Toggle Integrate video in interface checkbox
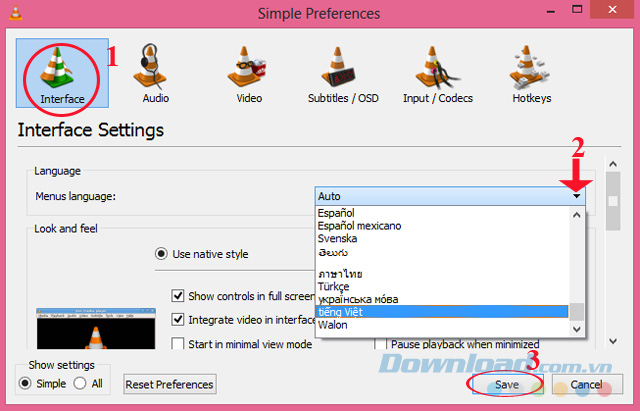The width and height of the screenshot is (640, 411). 178,320
